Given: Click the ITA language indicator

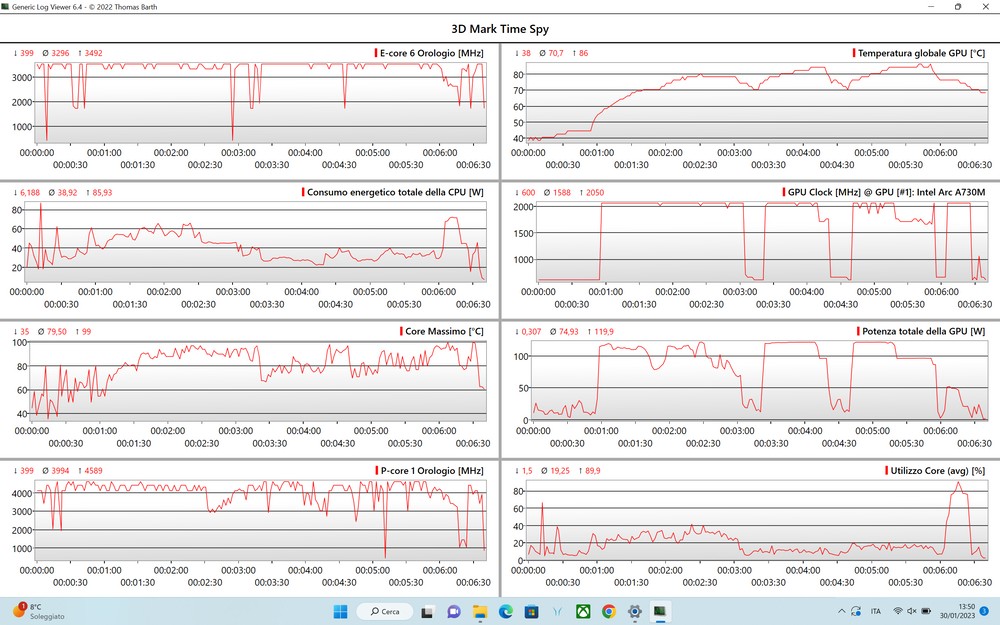Looking at the screenshot, I should (876, 611).
